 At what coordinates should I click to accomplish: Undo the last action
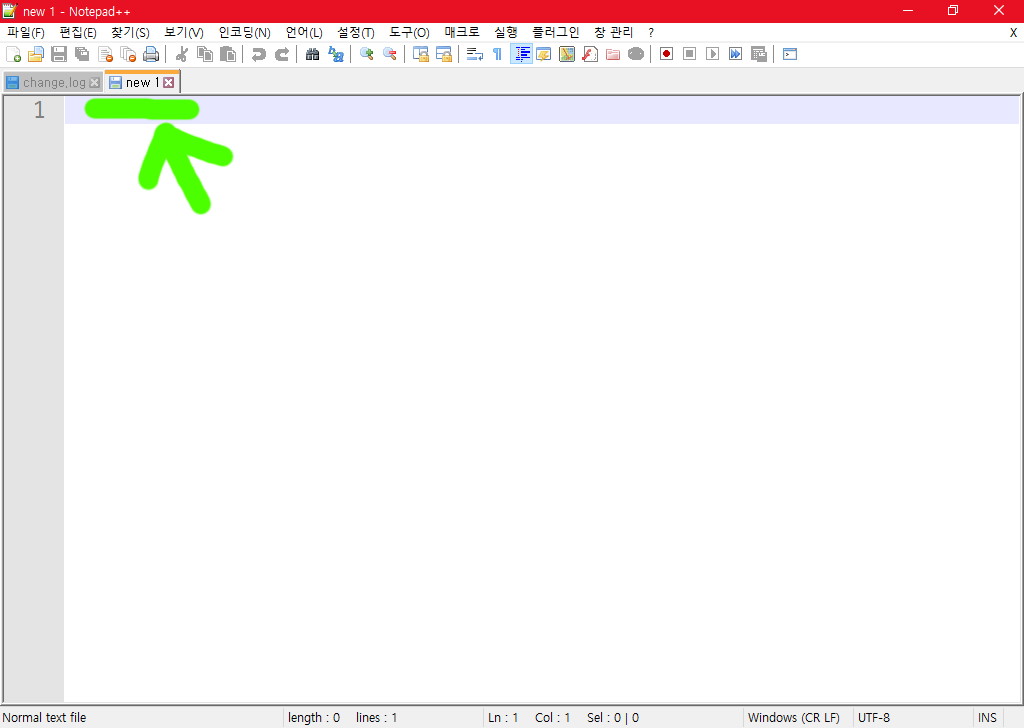259,54
